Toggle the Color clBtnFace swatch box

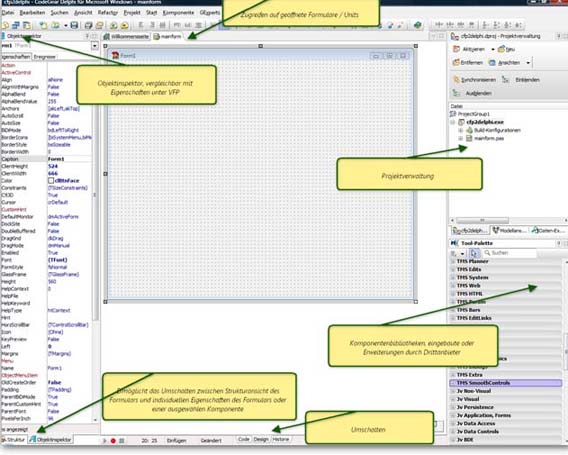pos(51,180)
